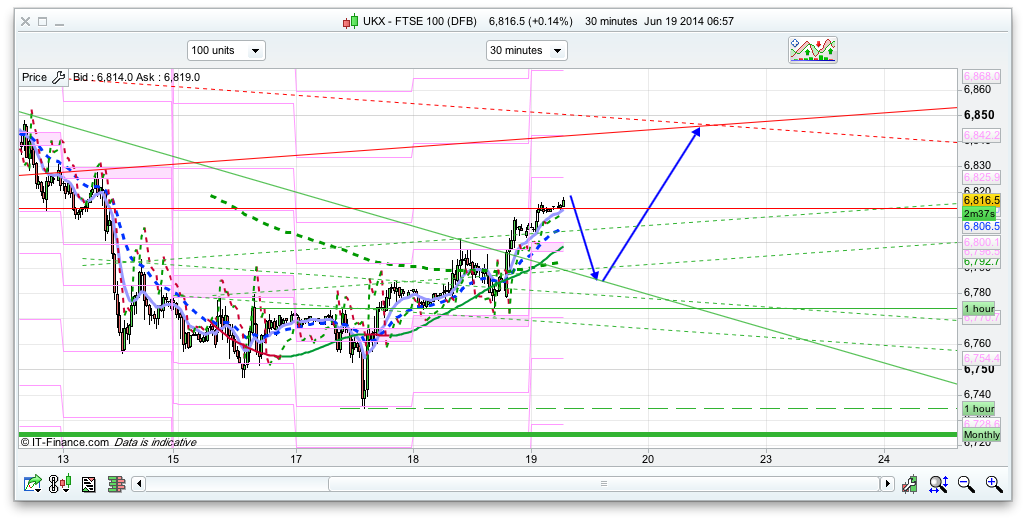The width and height of the screenshot is (1026, 521).
Task: Open the 100 units dropdown
Action: coord(226,50)
